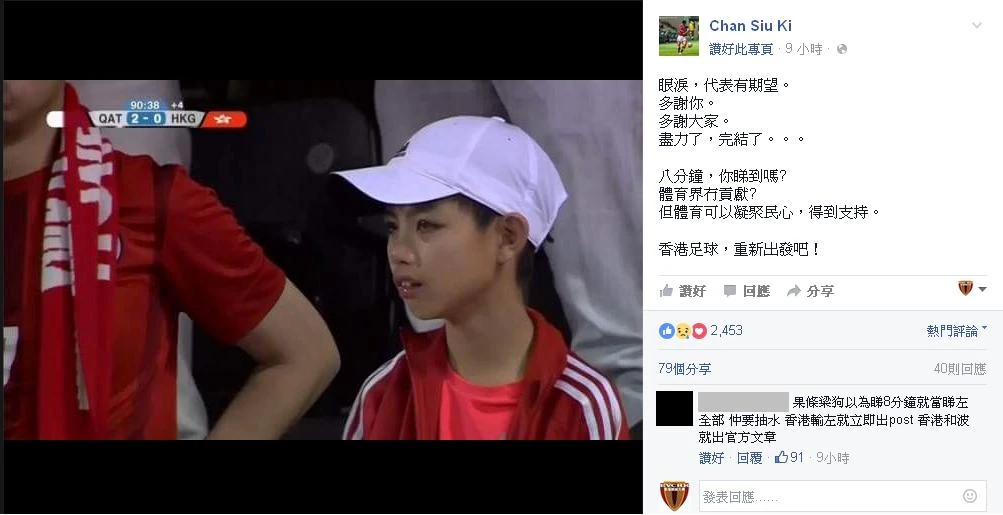Open the 2,453 reactions count list
1003x515 pixels.
tap(726, 331)
